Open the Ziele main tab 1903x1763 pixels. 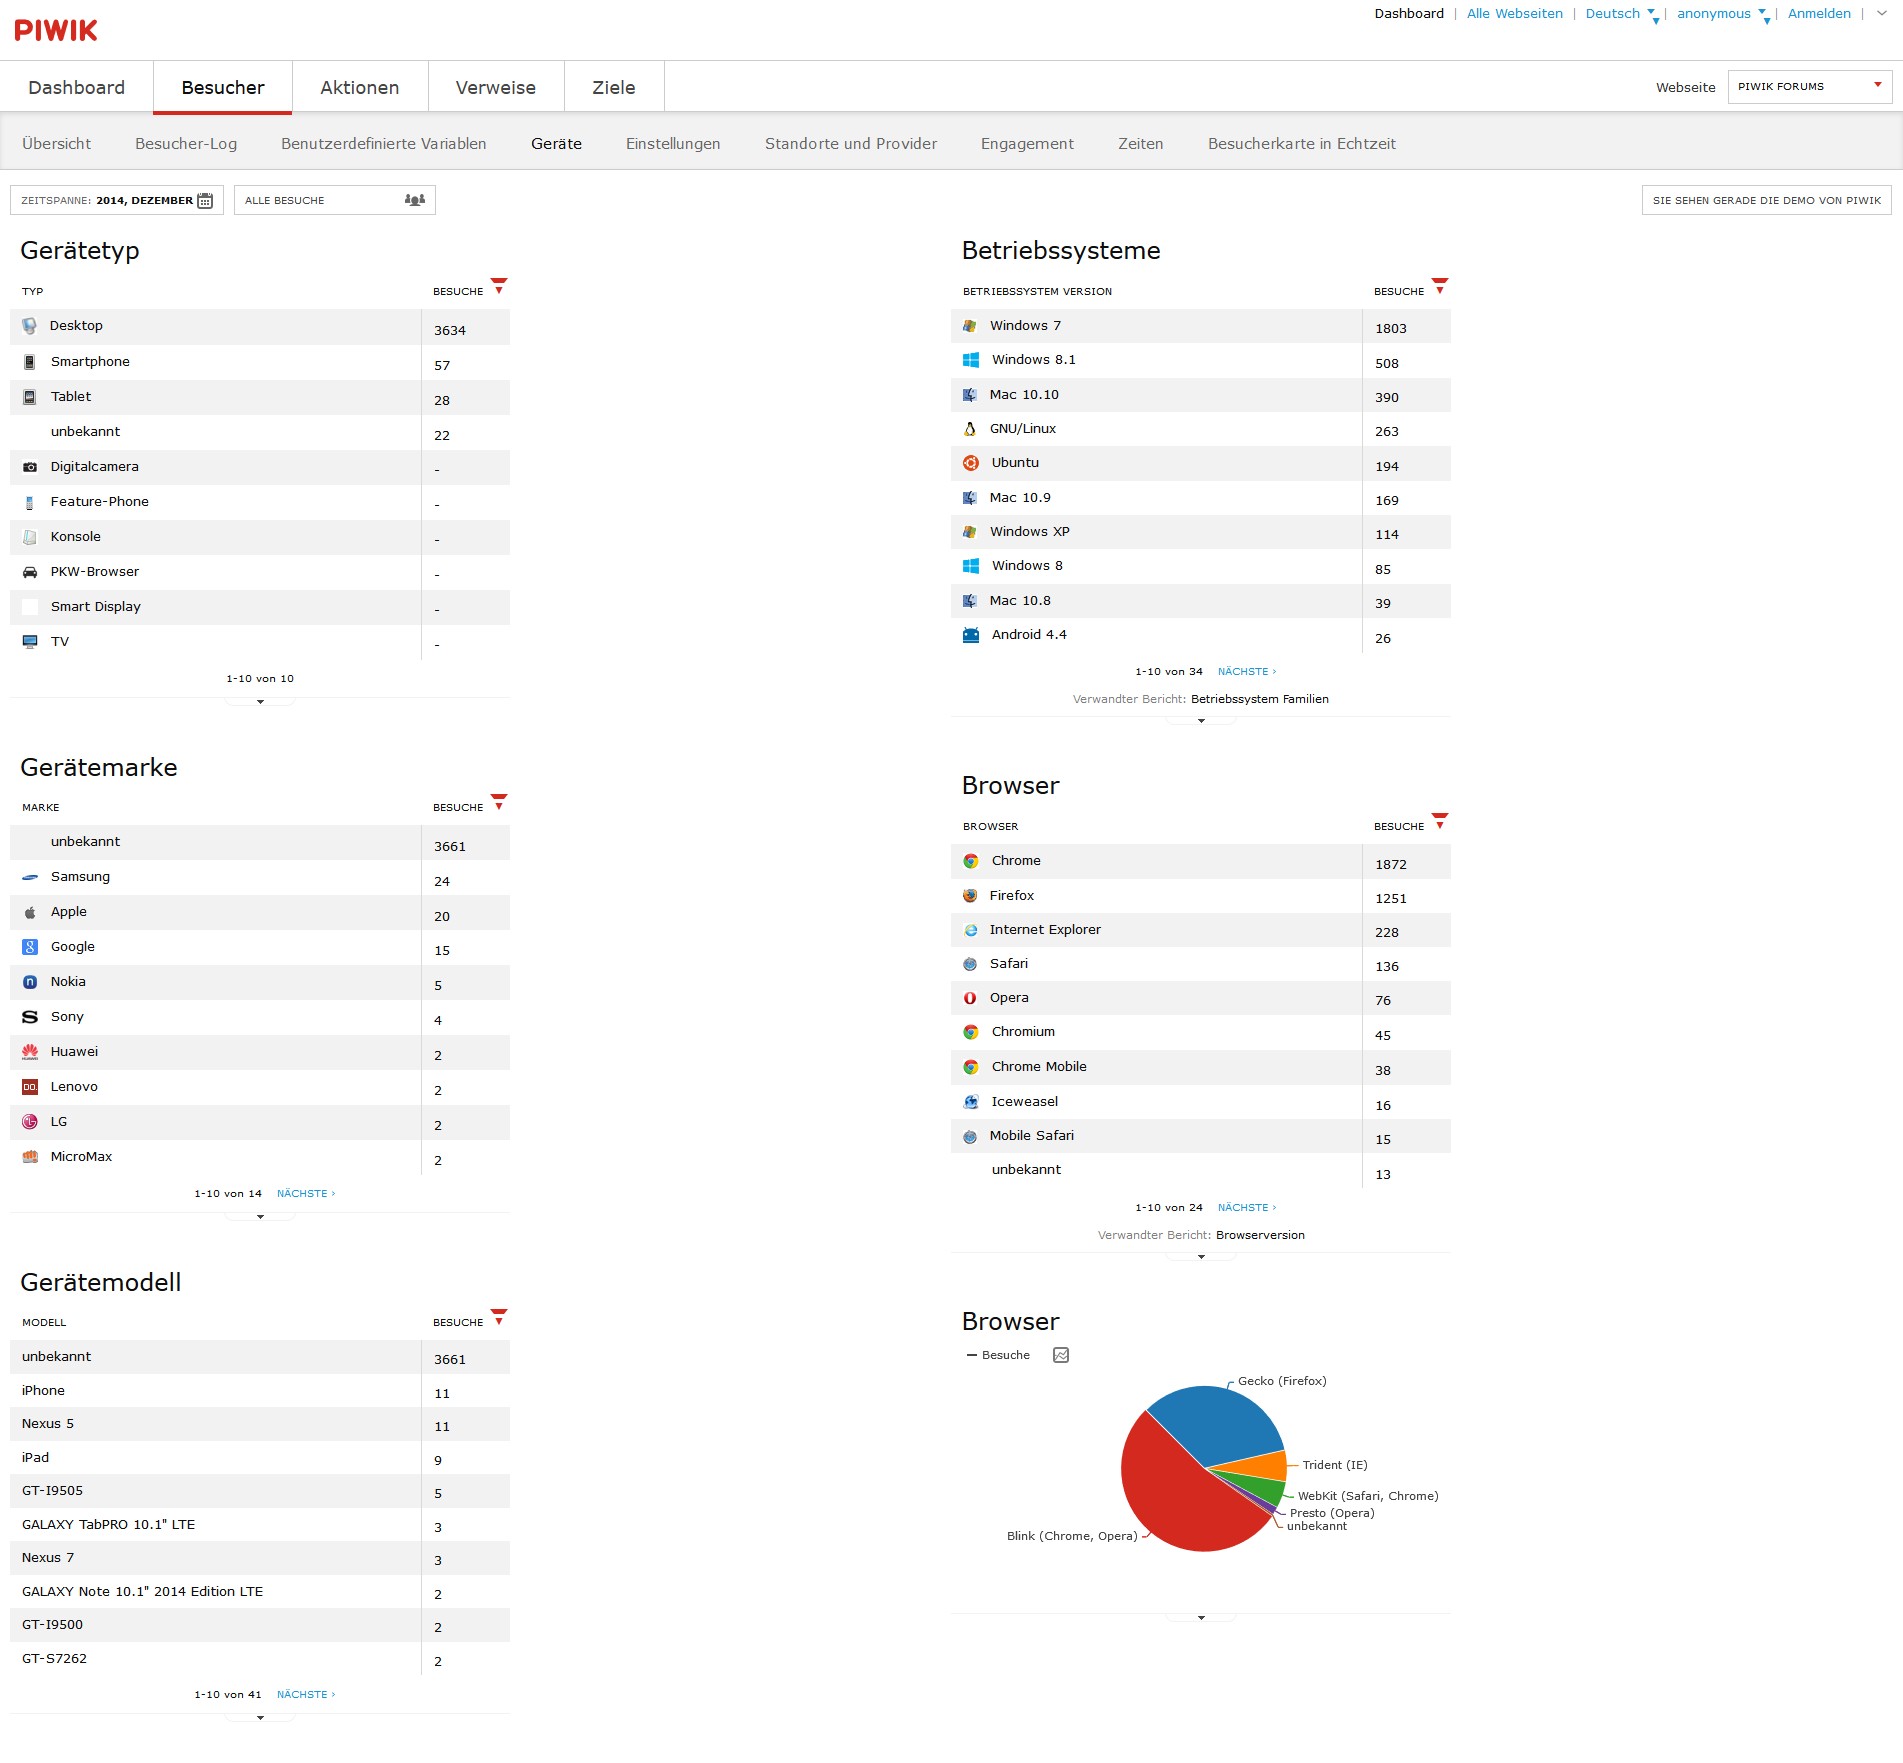pyautogui.click(x=614, y=88)
